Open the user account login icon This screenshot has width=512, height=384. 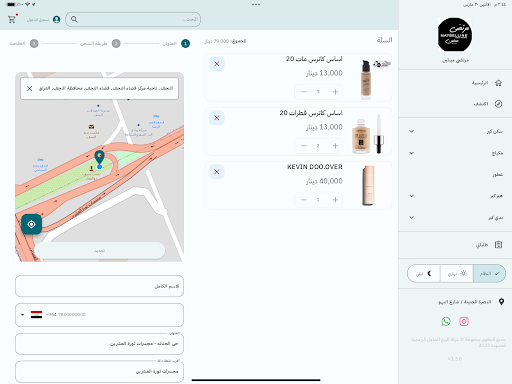pyautogui.click(x=57, y=20)
